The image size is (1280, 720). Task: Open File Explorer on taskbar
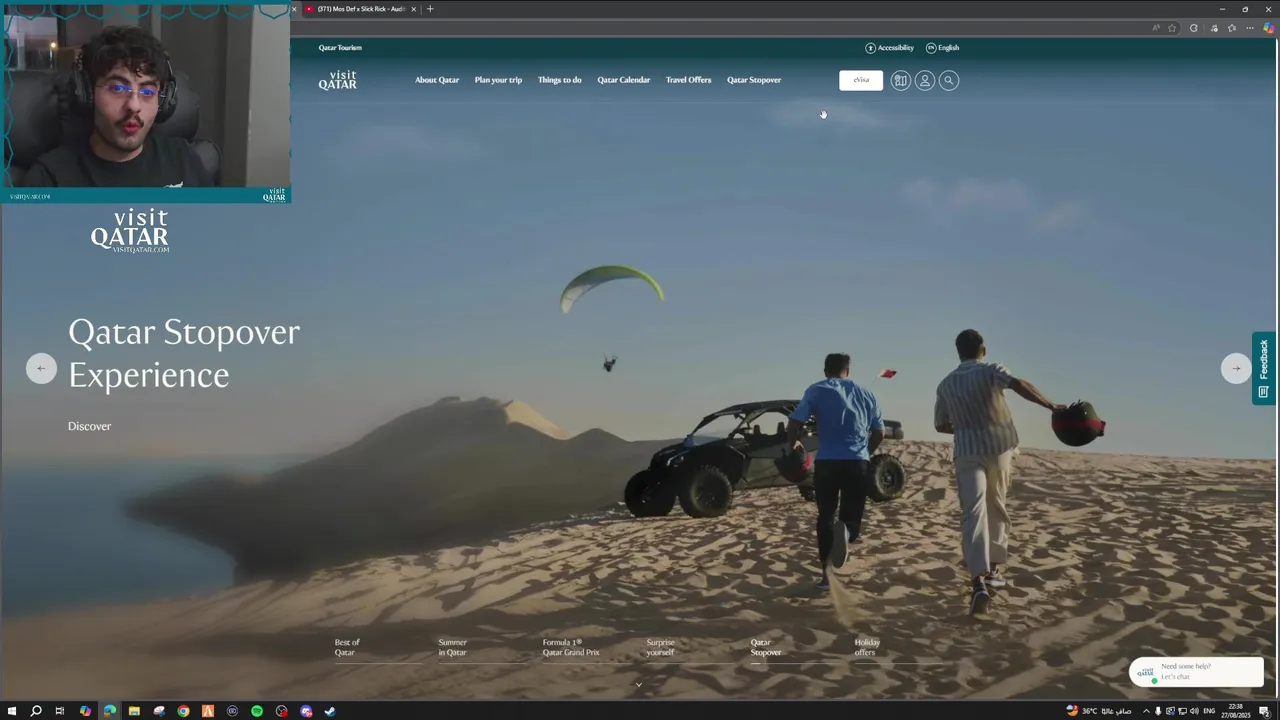coord(134,711)
